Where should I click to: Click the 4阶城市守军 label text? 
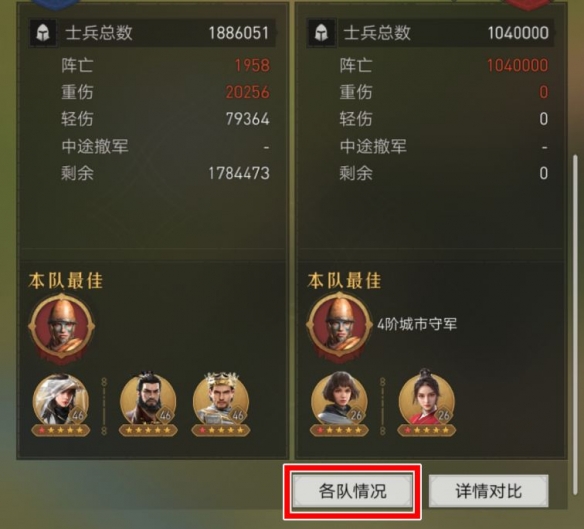417,324
